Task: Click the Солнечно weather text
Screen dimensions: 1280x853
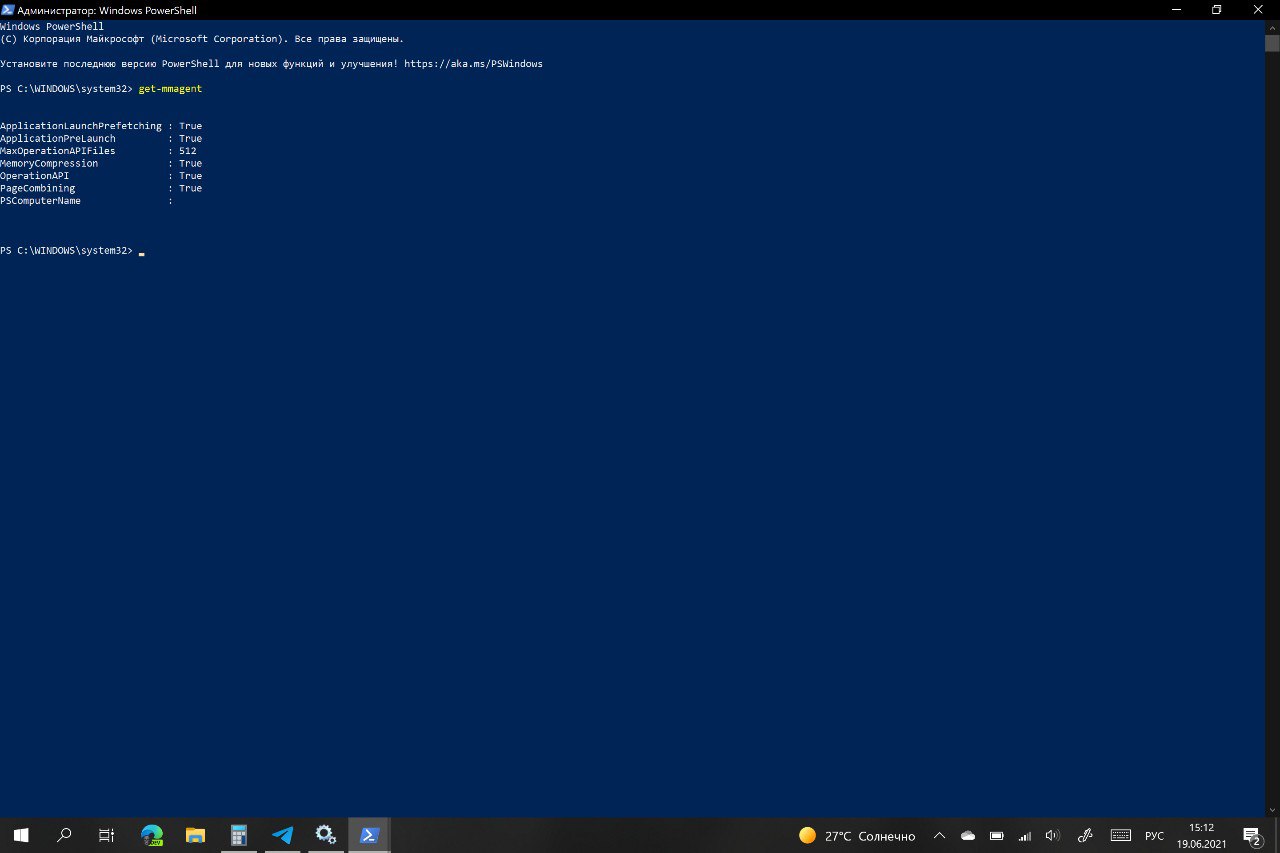Action: coord(886,836)
